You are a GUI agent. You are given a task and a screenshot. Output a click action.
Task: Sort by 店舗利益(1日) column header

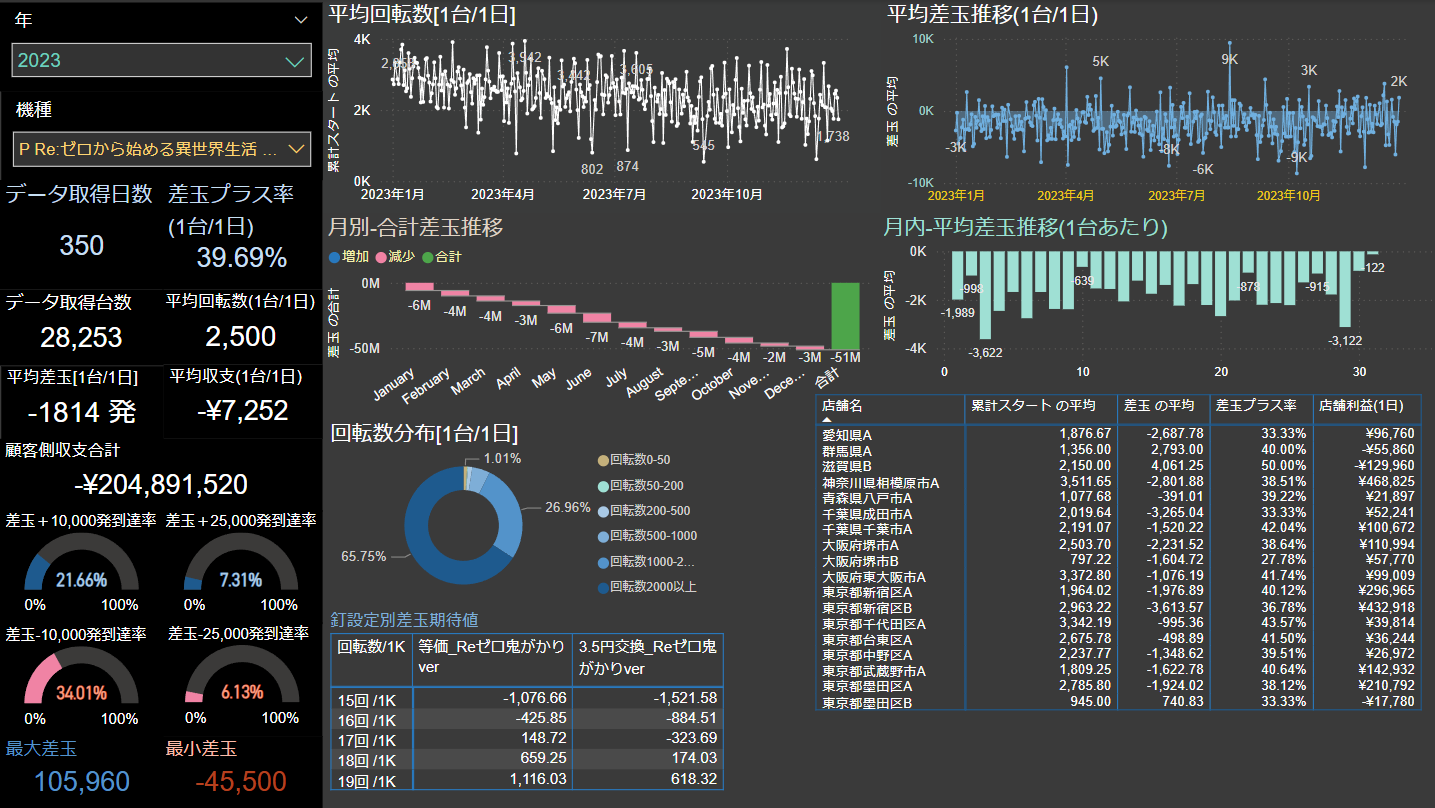click(x=1366, y=406)
